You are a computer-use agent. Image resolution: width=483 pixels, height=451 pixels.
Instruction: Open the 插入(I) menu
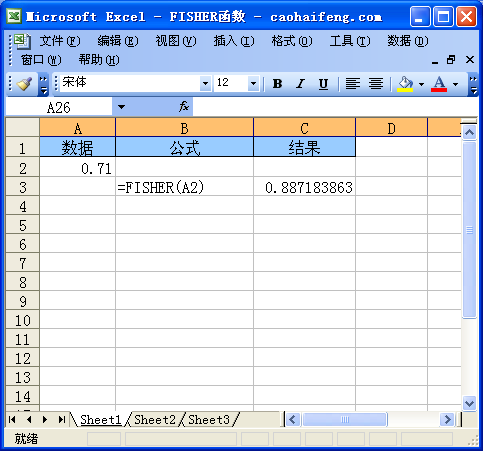click(234, 41)
